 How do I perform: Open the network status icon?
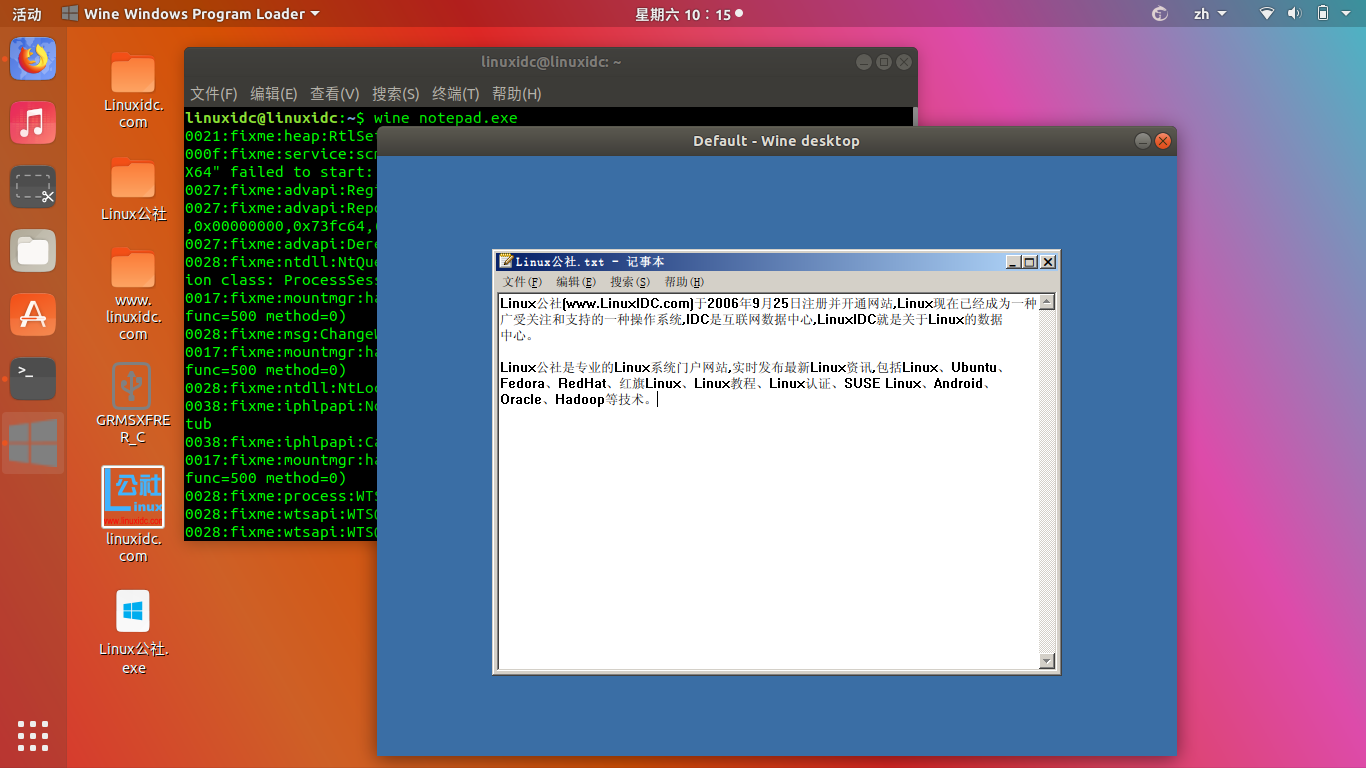point(1267,14)
